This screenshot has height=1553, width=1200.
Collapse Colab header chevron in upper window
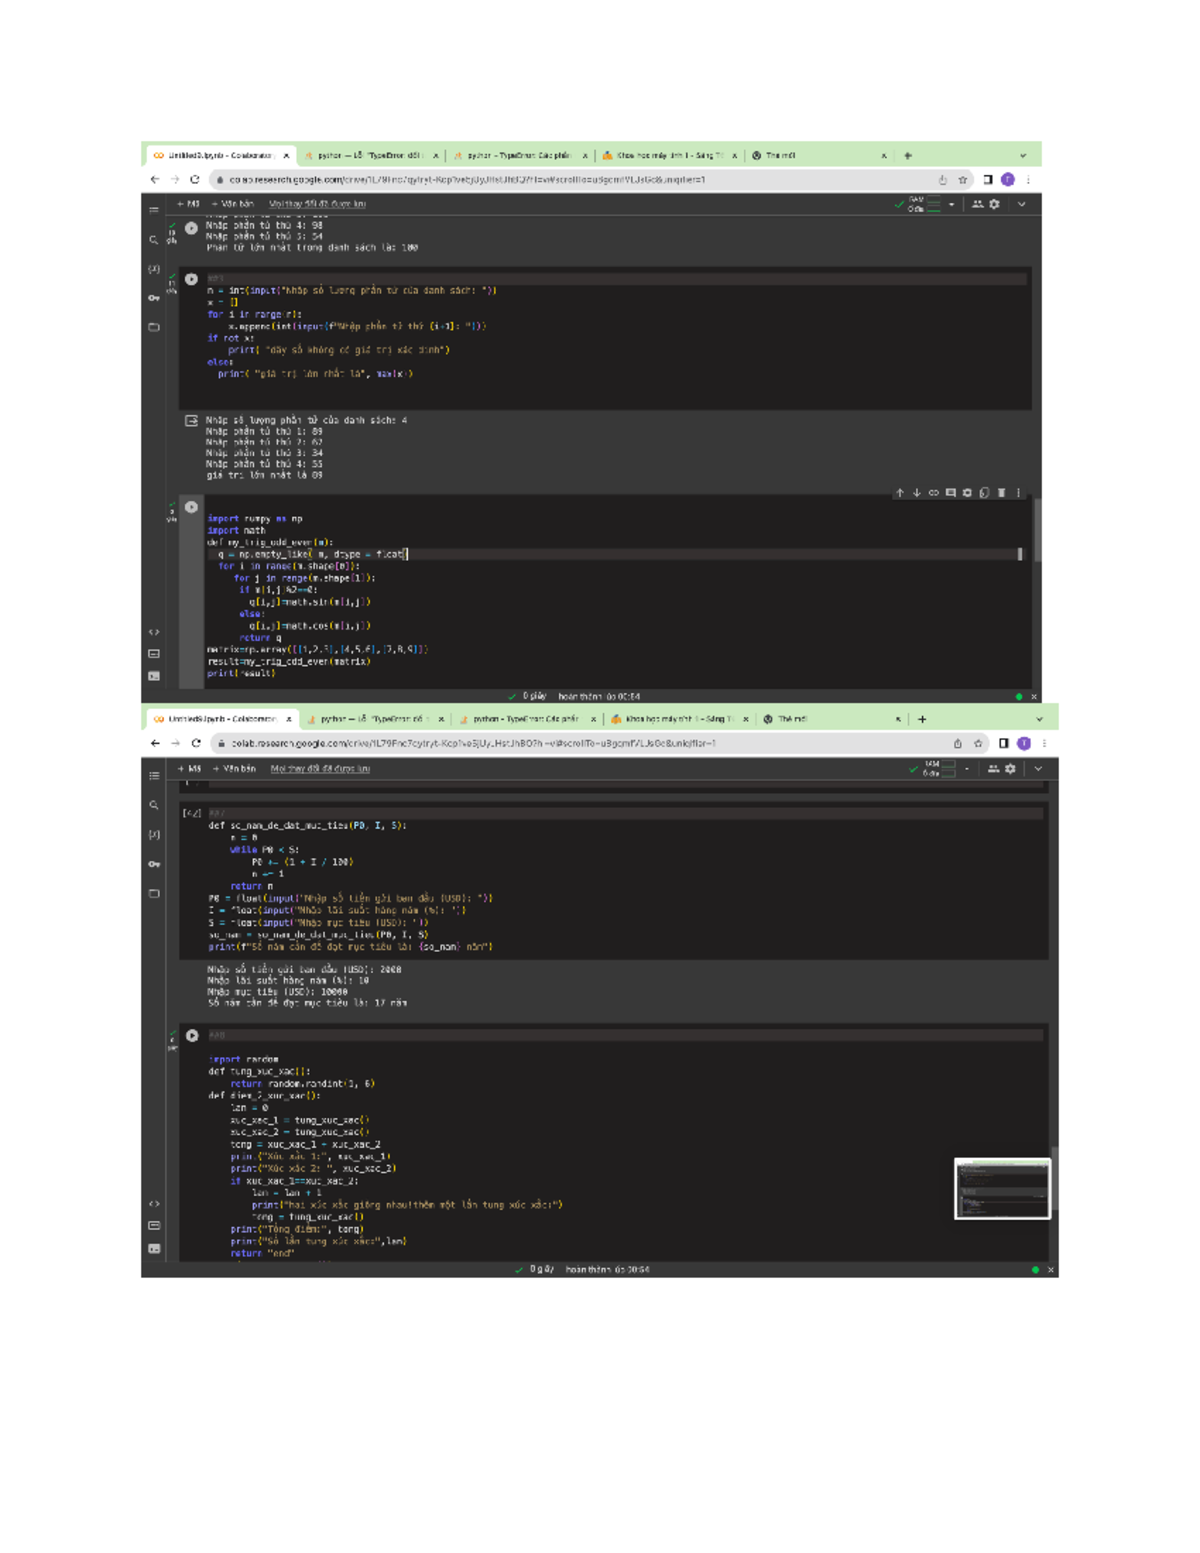(1021, 204)
